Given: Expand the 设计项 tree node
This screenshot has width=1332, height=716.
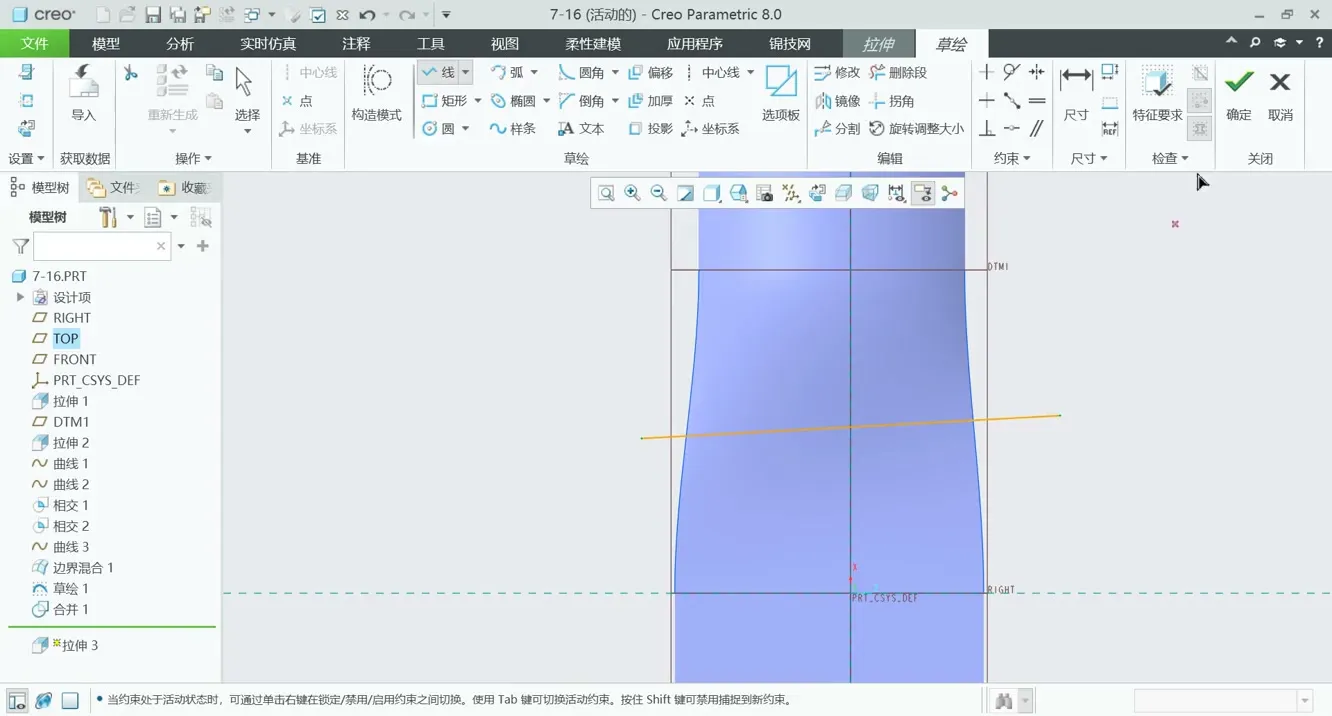Looking at the screenshot, I should coord(20,297).
